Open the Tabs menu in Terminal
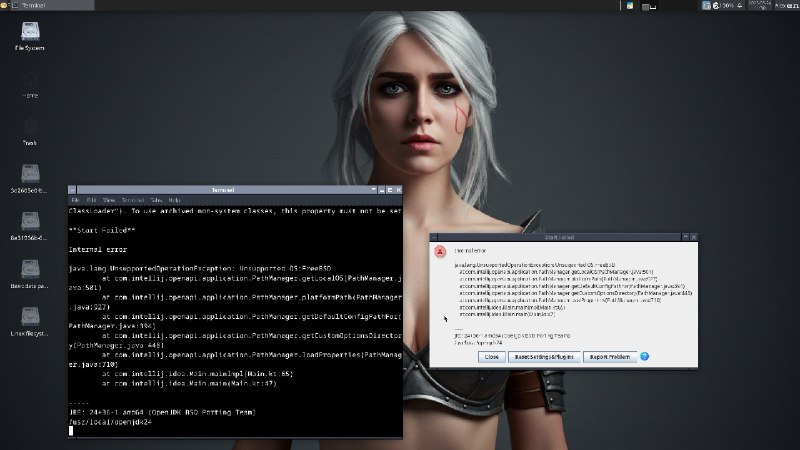800x450 pixels. click(x=156, y=201)
